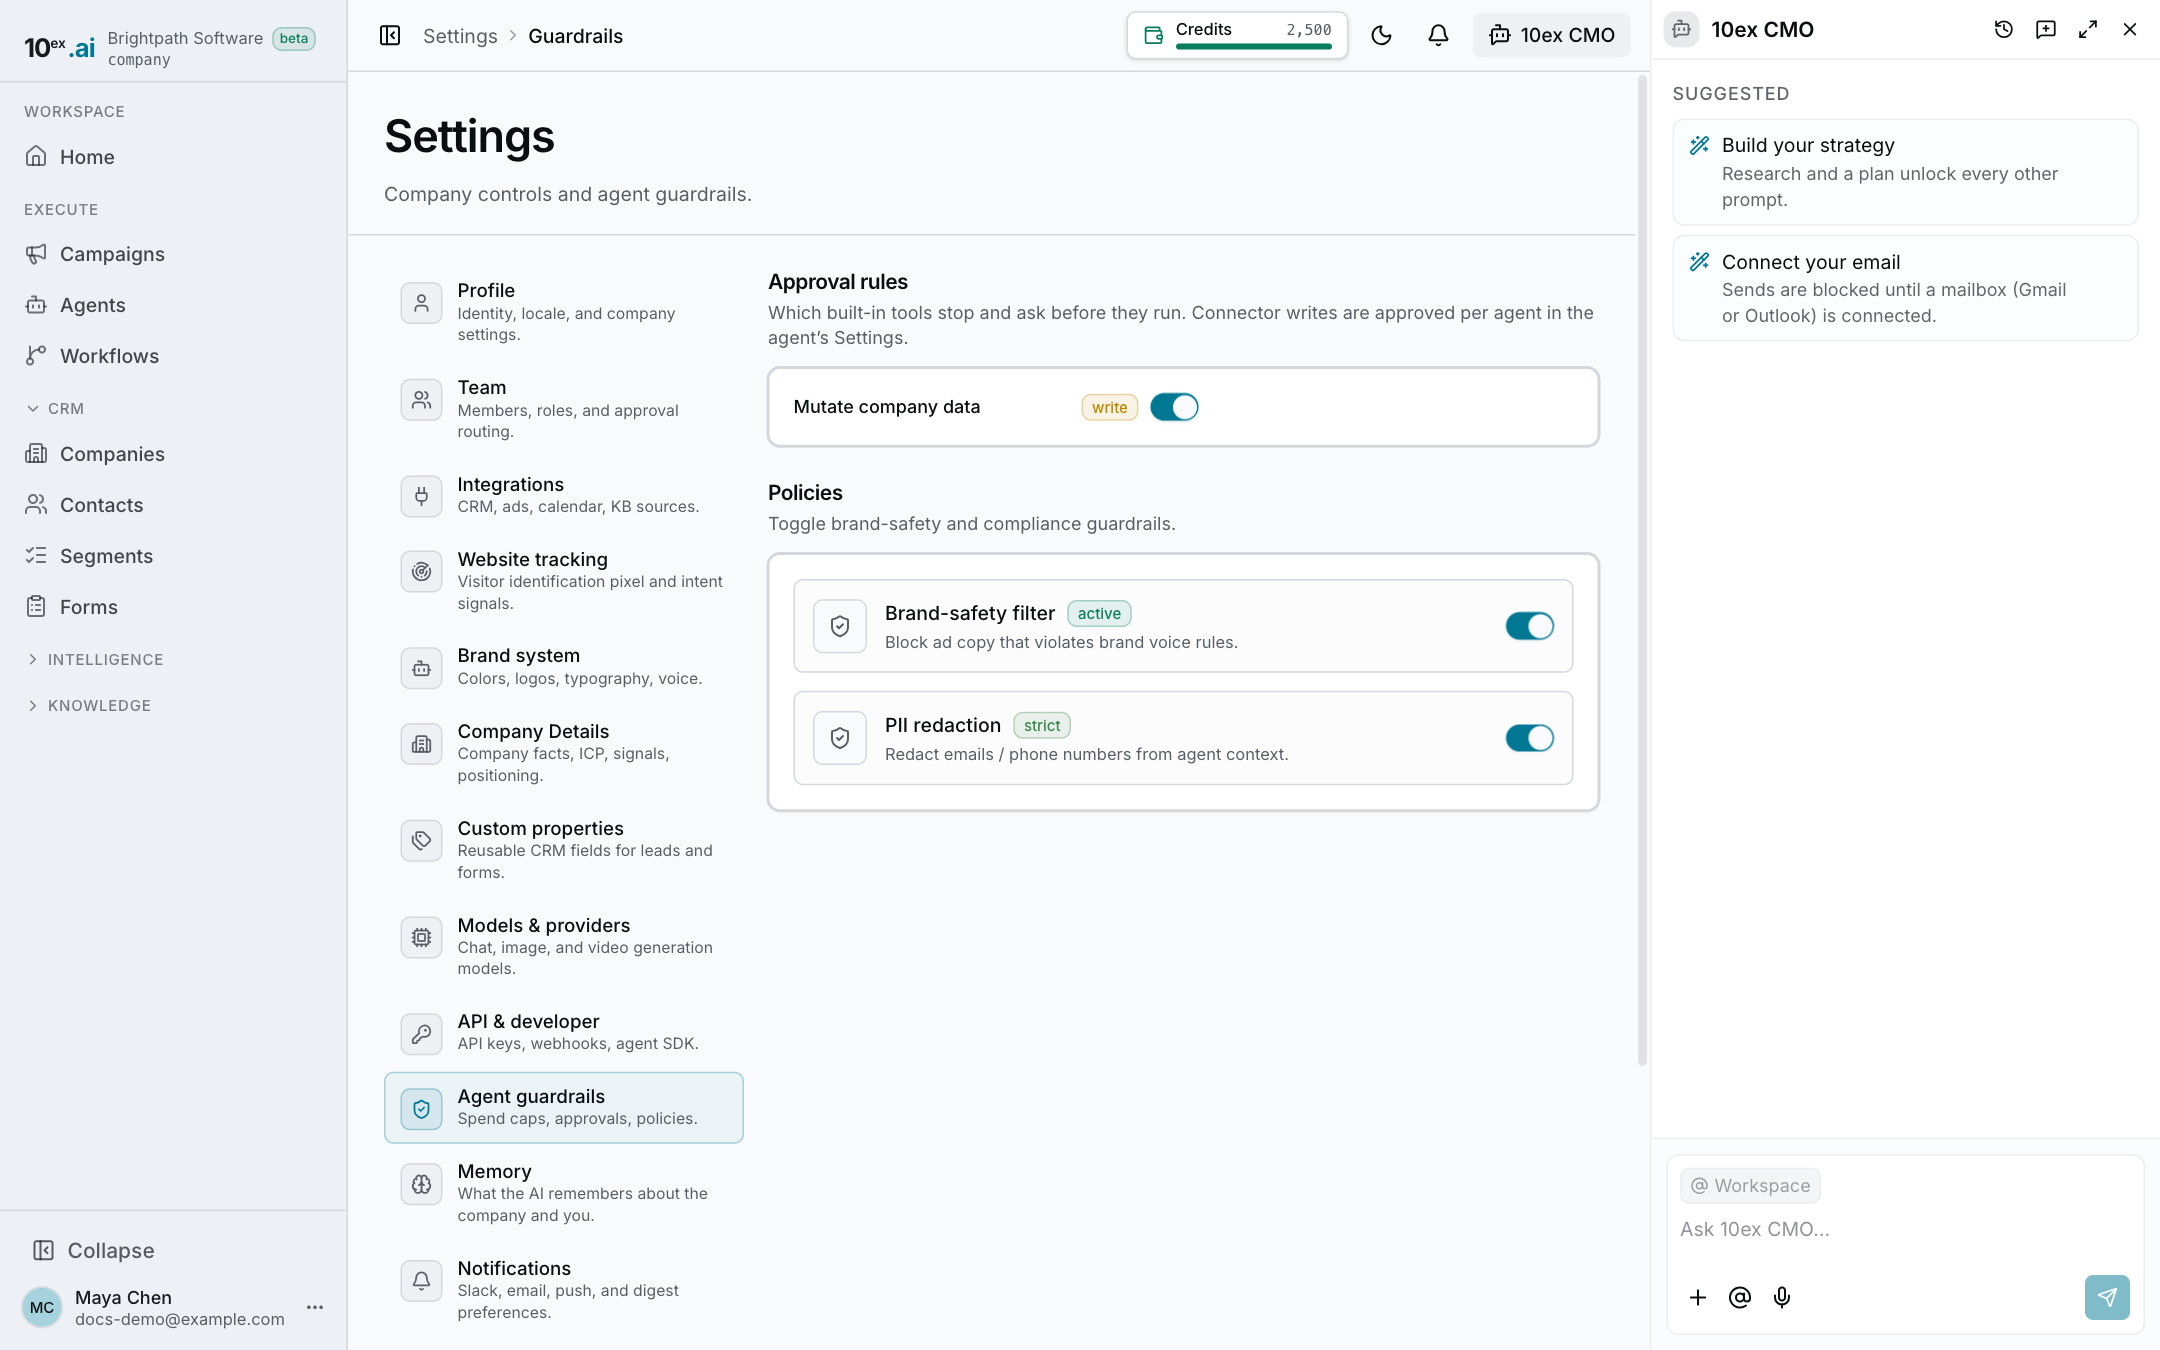Viewport: 2160px width, 1350px height.
Task: Expand the 10ex CMO panel to fullscreen
Action: pos(2087,30)
